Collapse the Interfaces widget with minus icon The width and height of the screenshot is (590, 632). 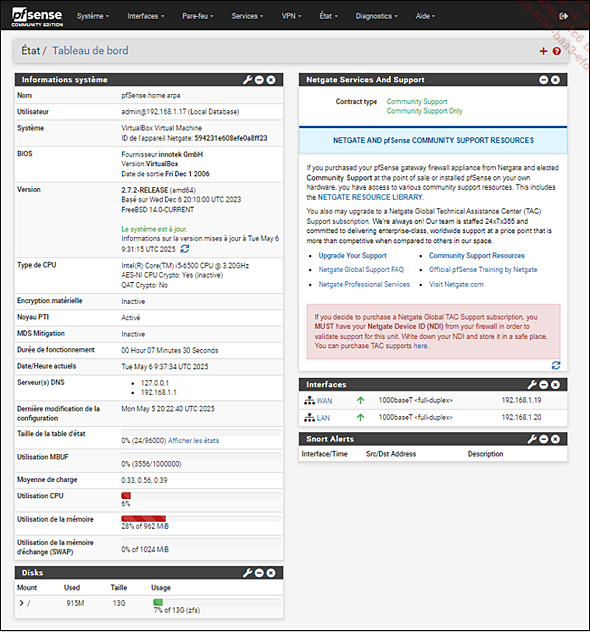pyautogui.click(x=544, y=385)
